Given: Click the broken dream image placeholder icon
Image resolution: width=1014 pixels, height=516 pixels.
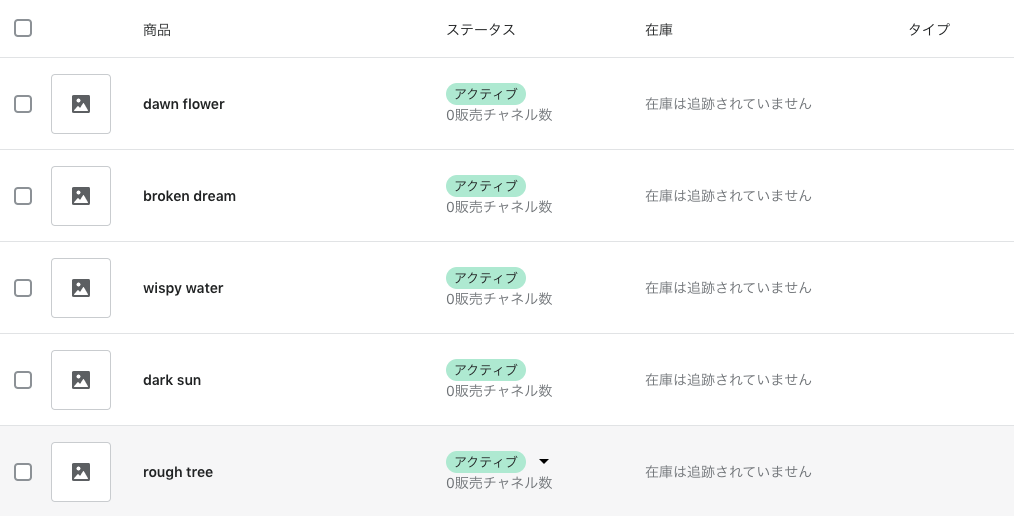Looking at the screenshot, I should 81,196.
